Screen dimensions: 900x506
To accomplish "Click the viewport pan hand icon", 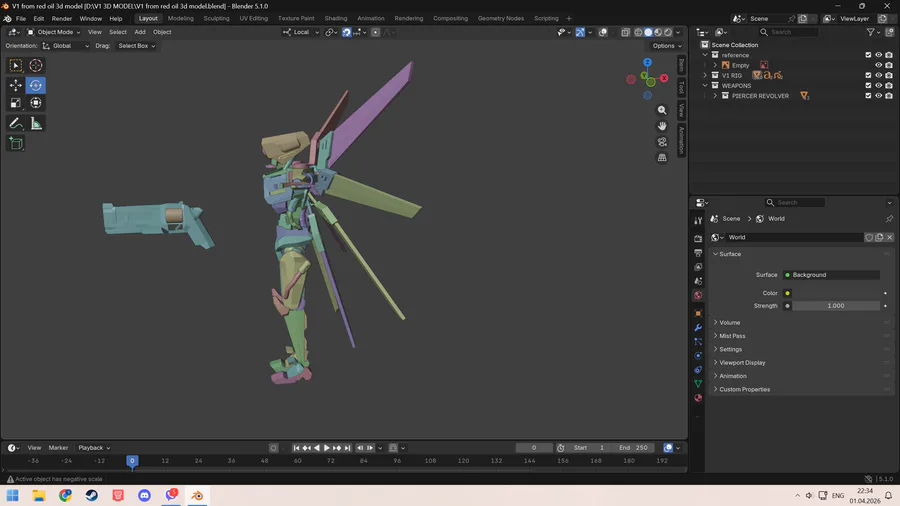I will (x=662, y=126).
